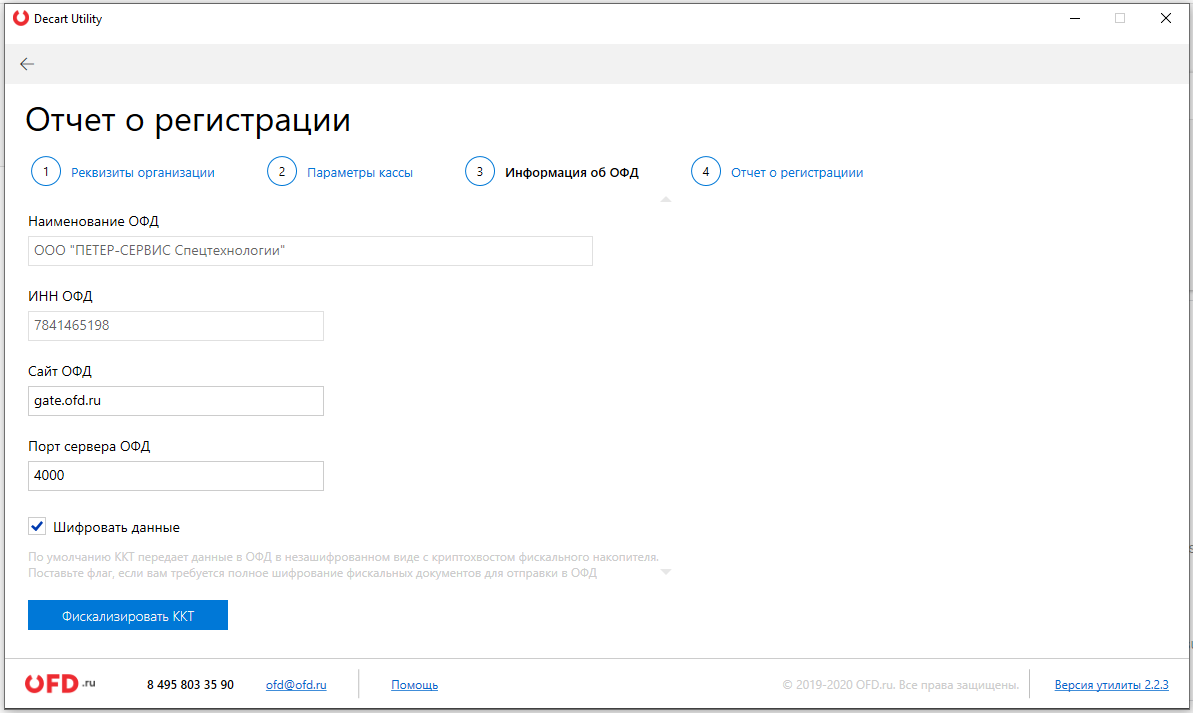Click the copyright text "© 2019-2020 OFD.ru"
Image resolution: width=1193 pixels, height=713 pixels.
tap(838, 685)
